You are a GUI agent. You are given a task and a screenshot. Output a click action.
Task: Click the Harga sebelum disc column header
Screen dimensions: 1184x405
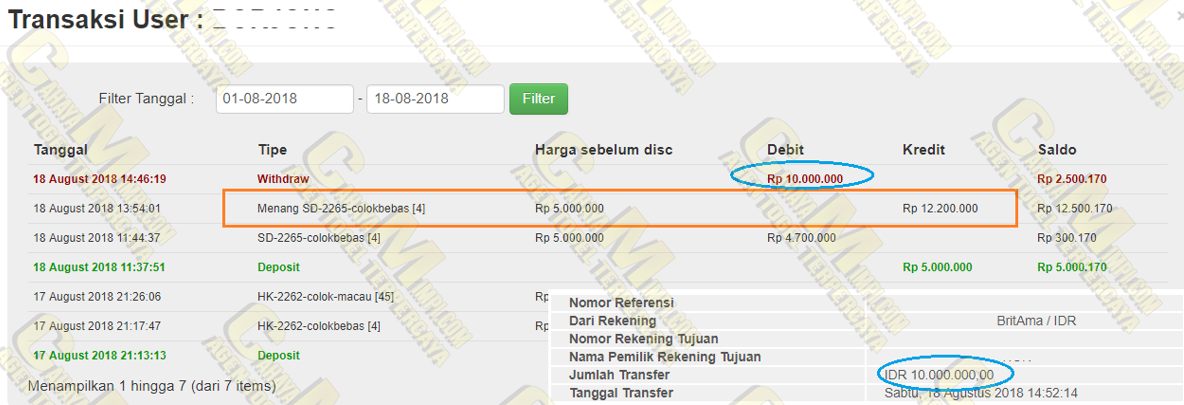point(603,150)
